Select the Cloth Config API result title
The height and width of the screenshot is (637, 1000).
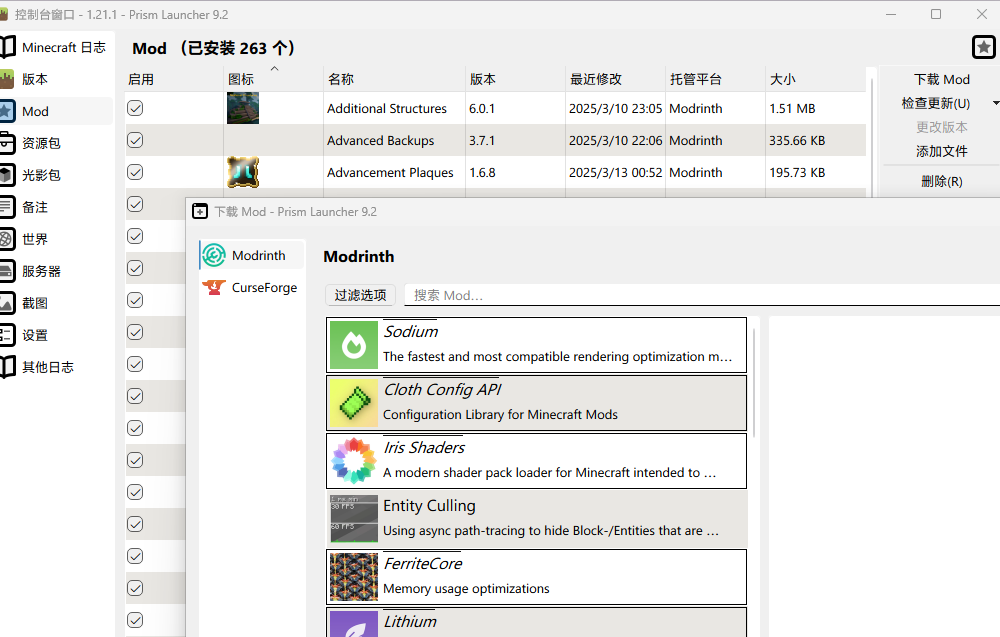coord(442,390)
